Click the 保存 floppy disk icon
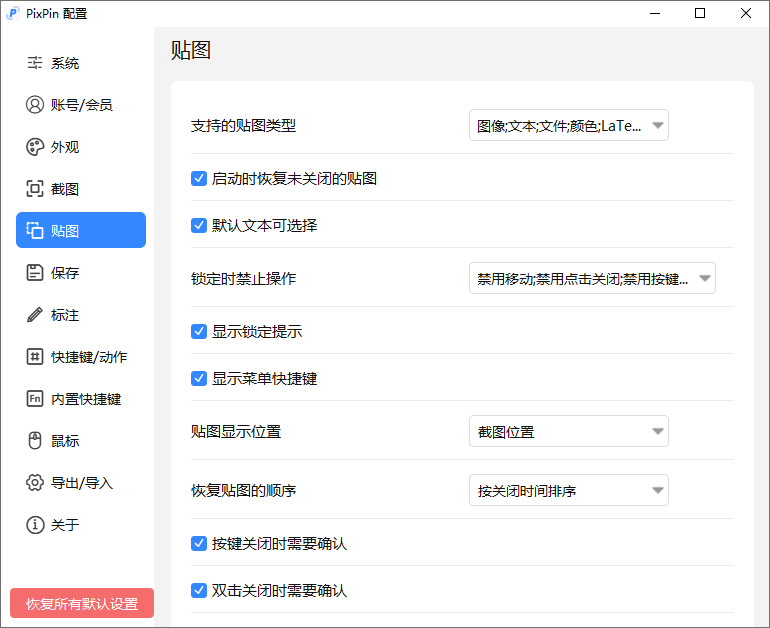The image size is (770, 628). click(x=34, y=273)
